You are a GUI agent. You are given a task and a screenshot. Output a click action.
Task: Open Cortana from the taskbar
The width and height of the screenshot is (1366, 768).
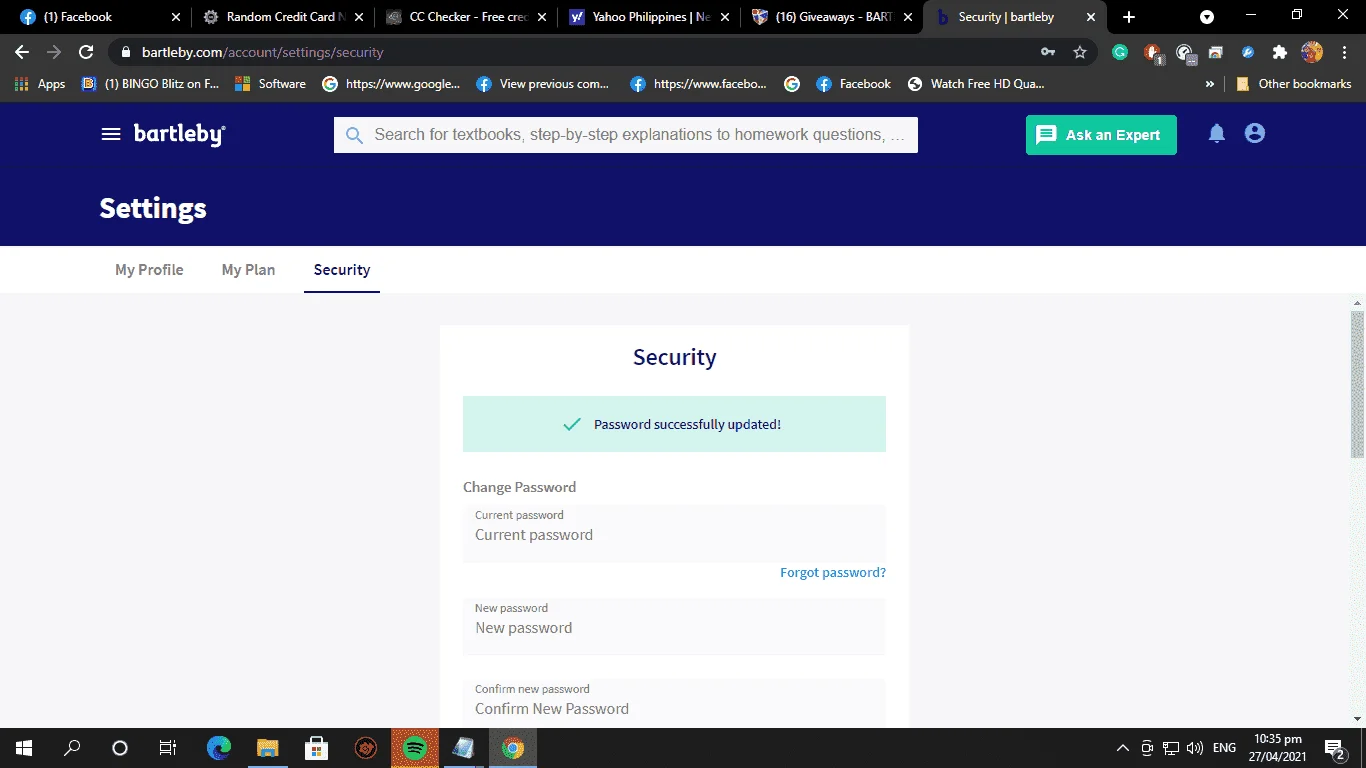(120, 748)
